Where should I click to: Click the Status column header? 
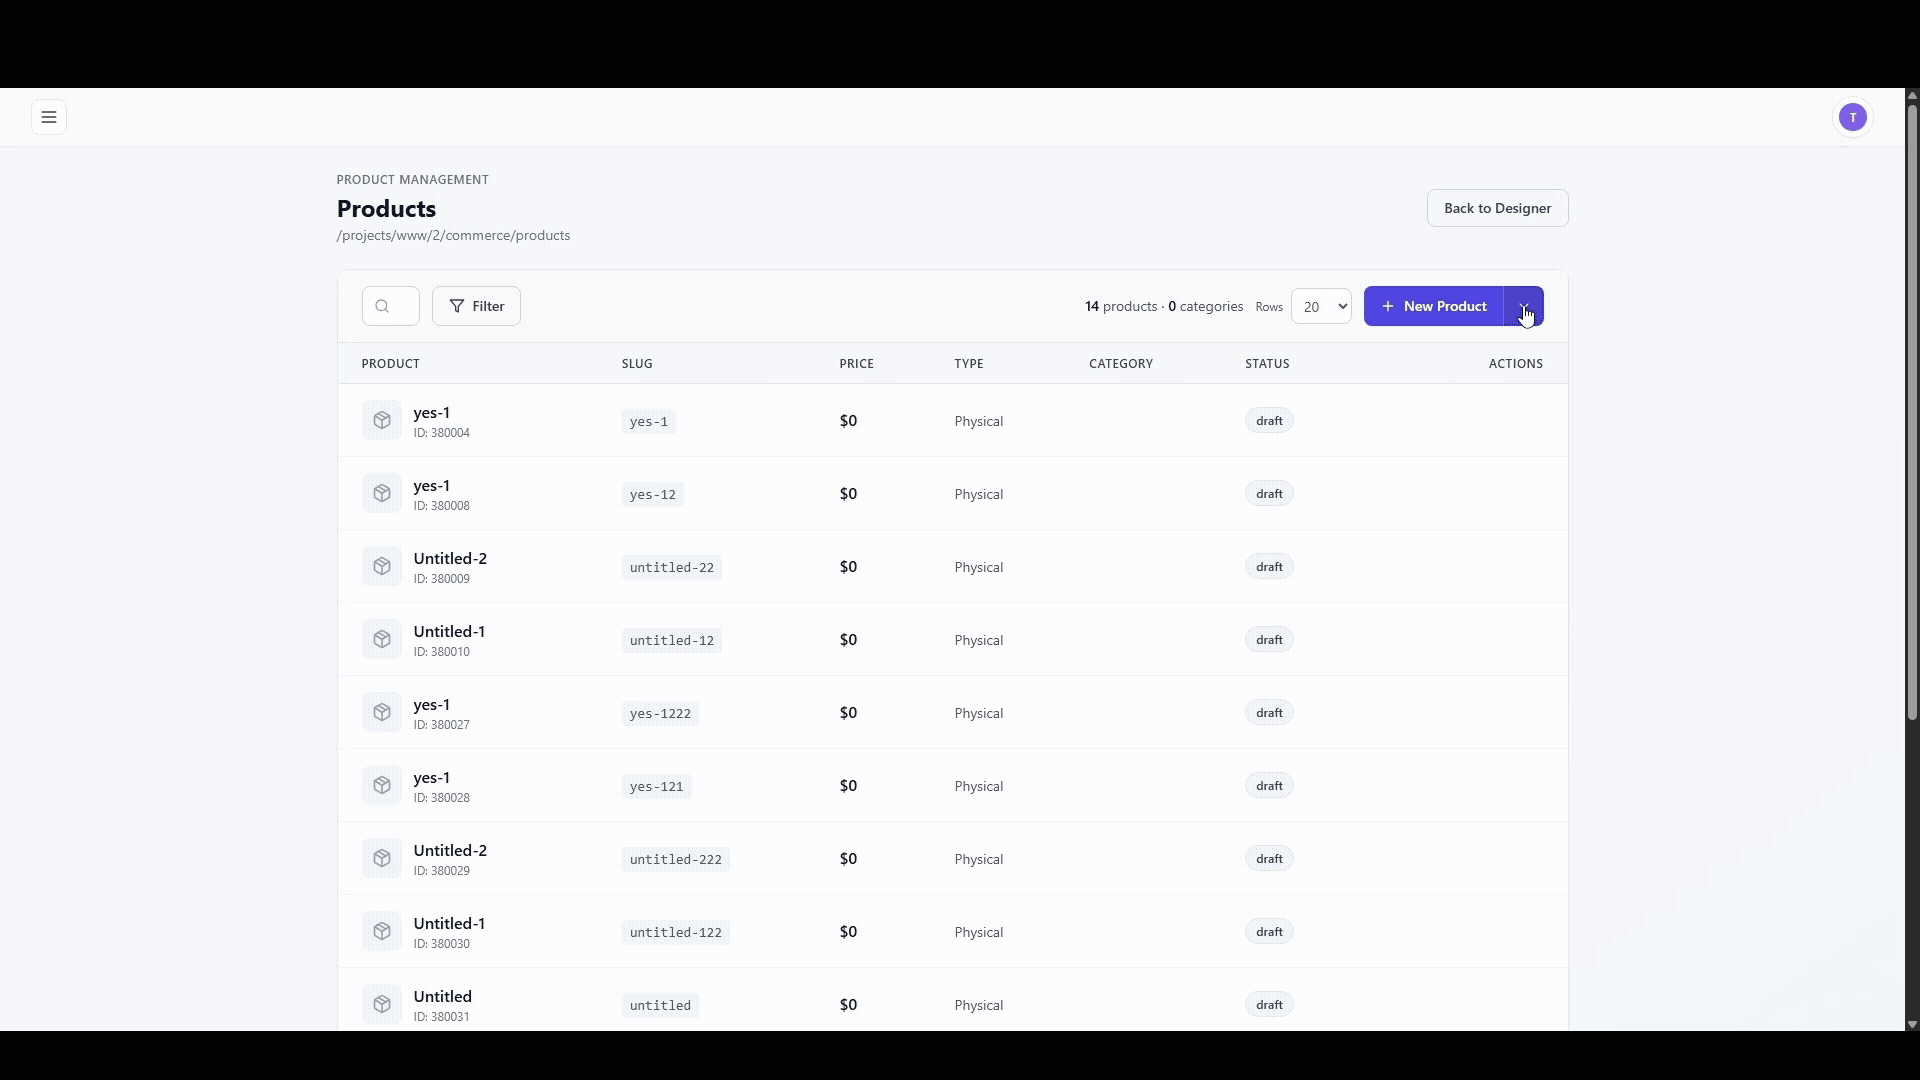click(1266, 363)
